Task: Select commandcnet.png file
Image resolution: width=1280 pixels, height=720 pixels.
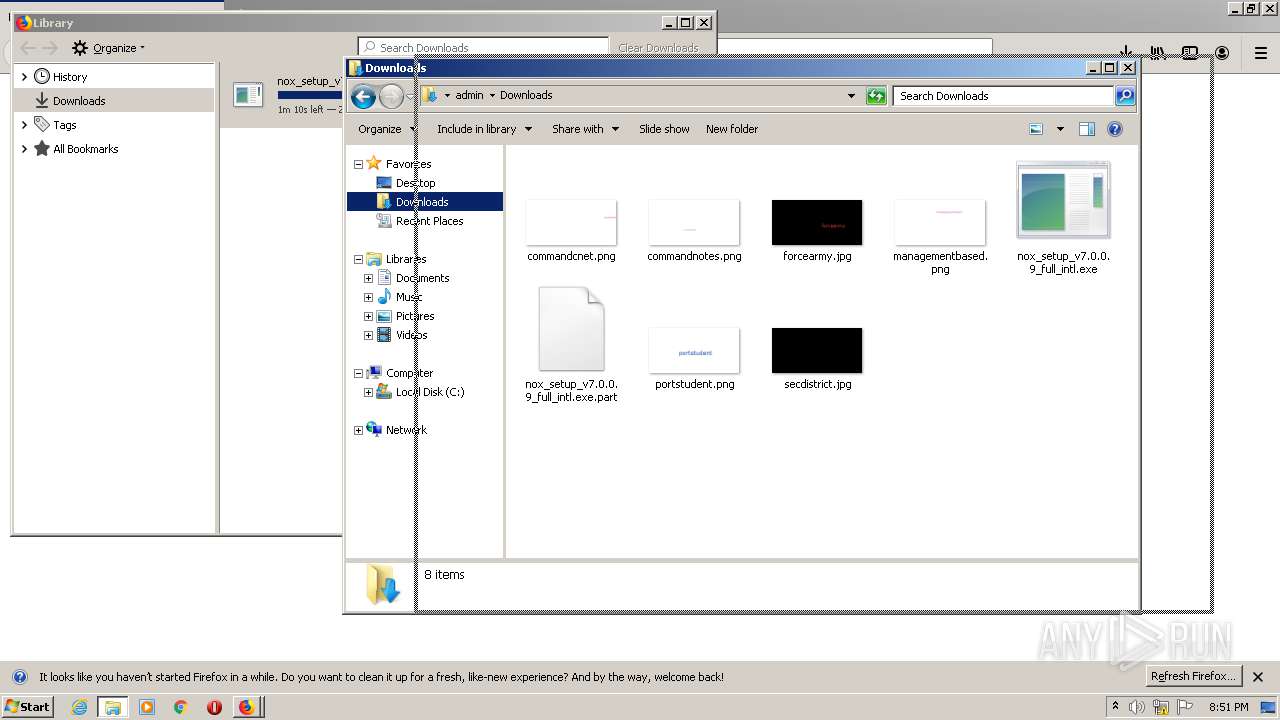Action: tap(571, 231)
